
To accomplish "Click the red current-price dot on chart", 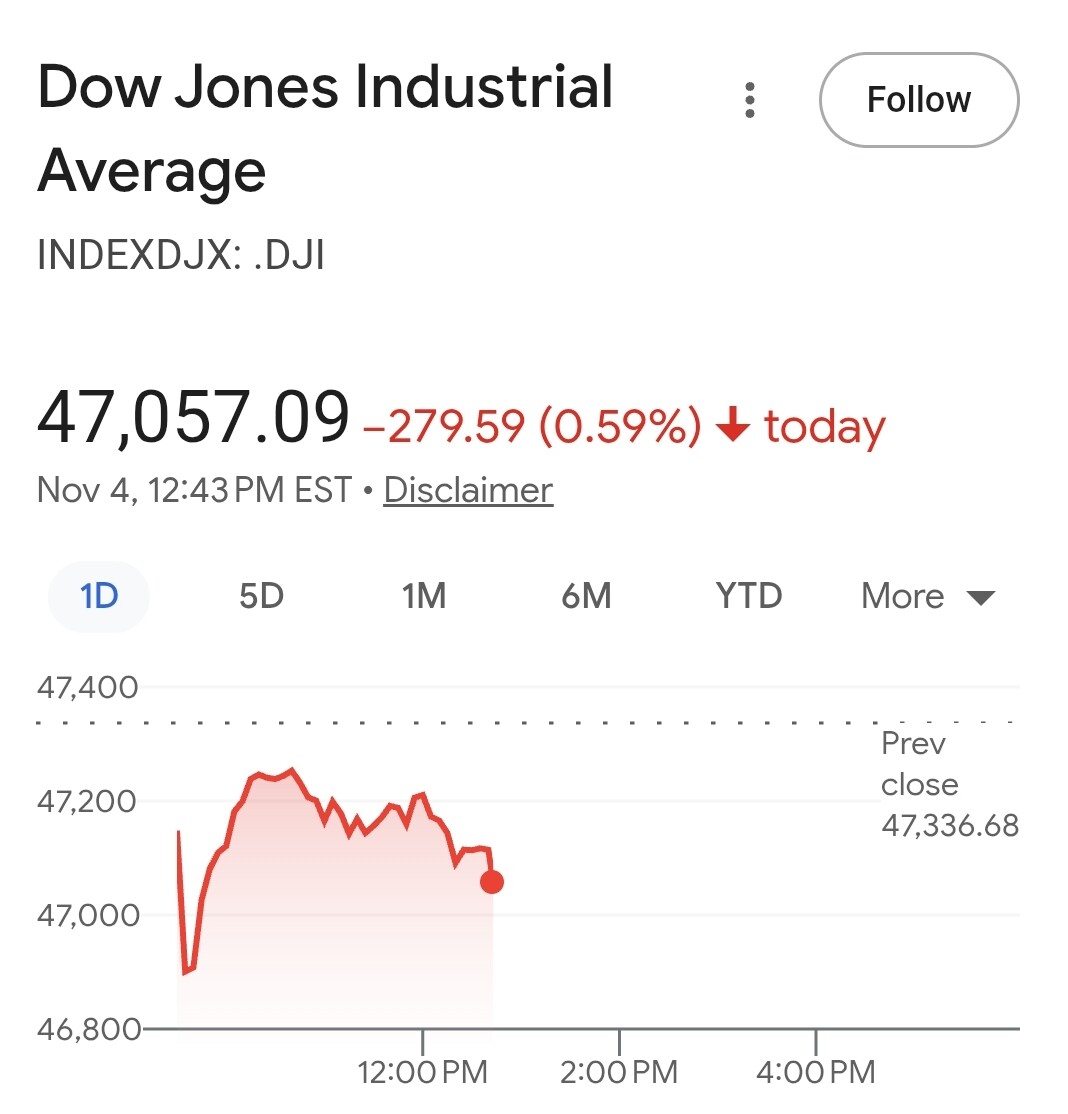I will point(492,882).
